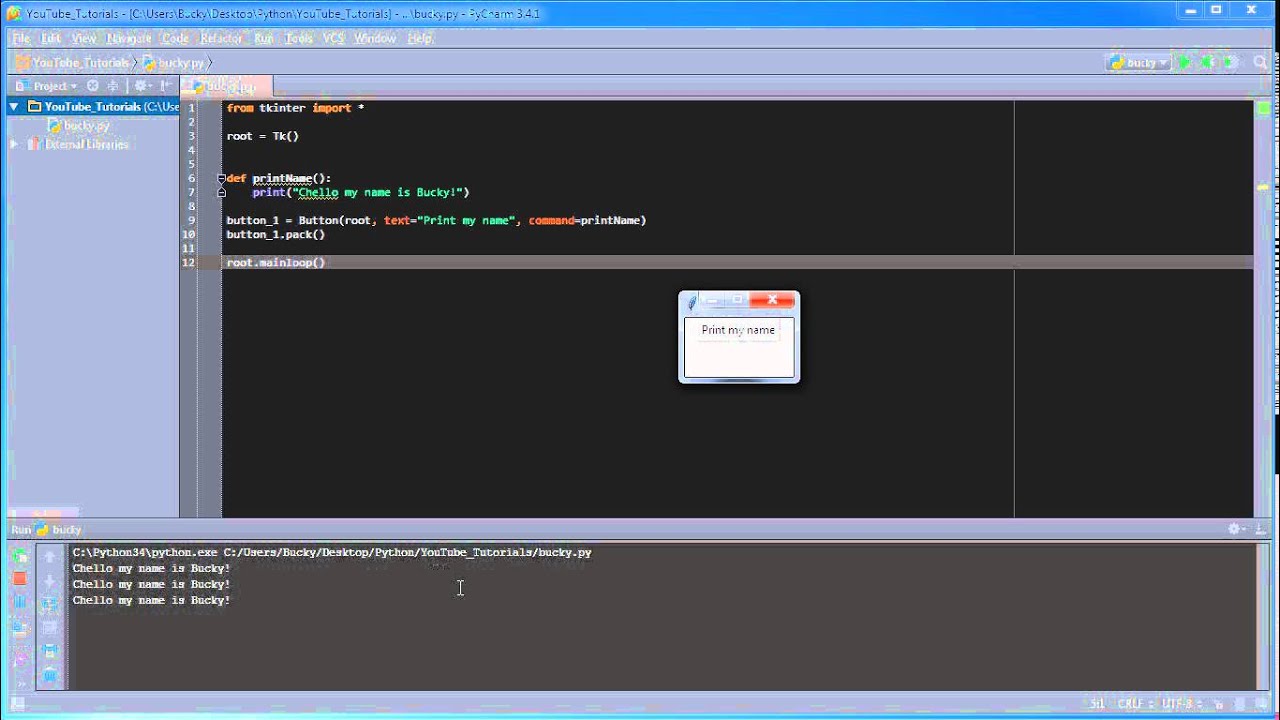Click line 12 'root.mainloop()' in the editor
The width and height of the screenshot is (1280, 720).
tap(275, 263)
